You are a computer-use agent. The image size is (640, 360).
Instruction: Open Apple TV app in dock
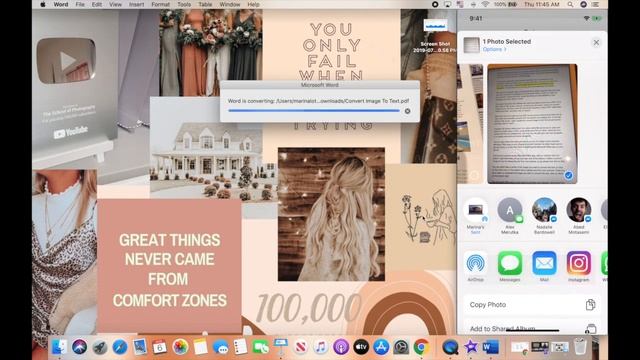(361, 347)
